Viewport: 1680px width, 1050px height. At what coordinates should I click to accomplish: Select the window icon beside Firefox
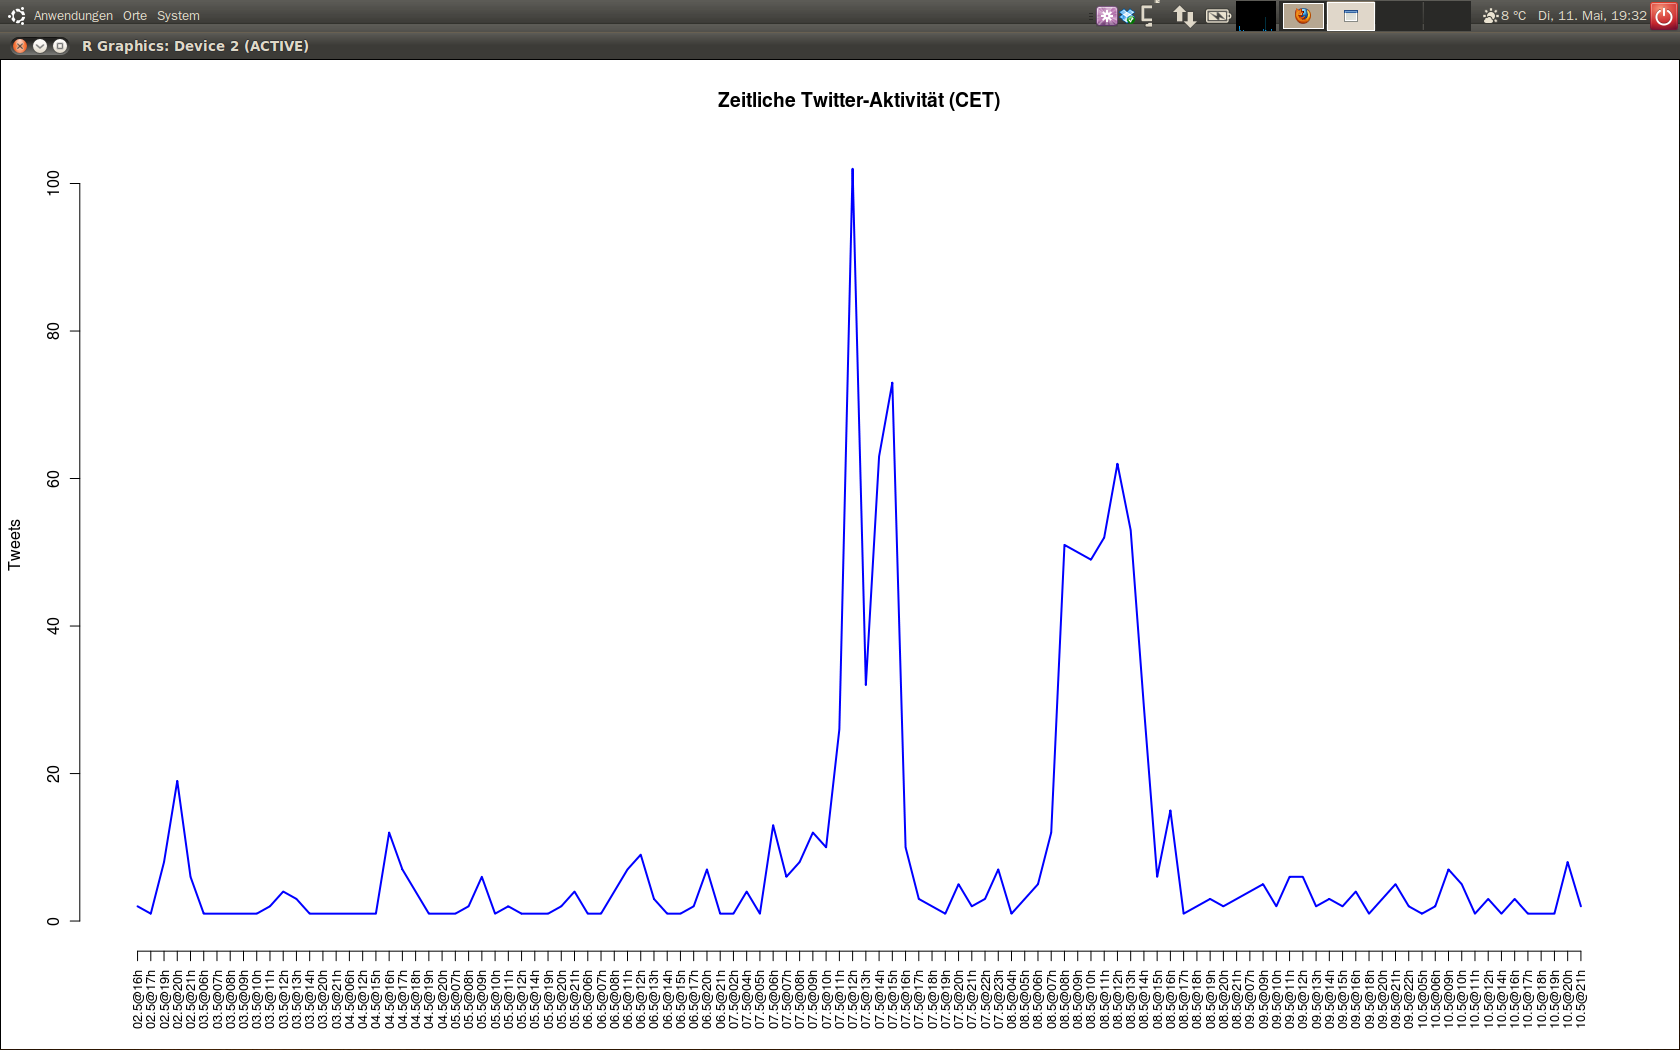(x=1351, y=16)
